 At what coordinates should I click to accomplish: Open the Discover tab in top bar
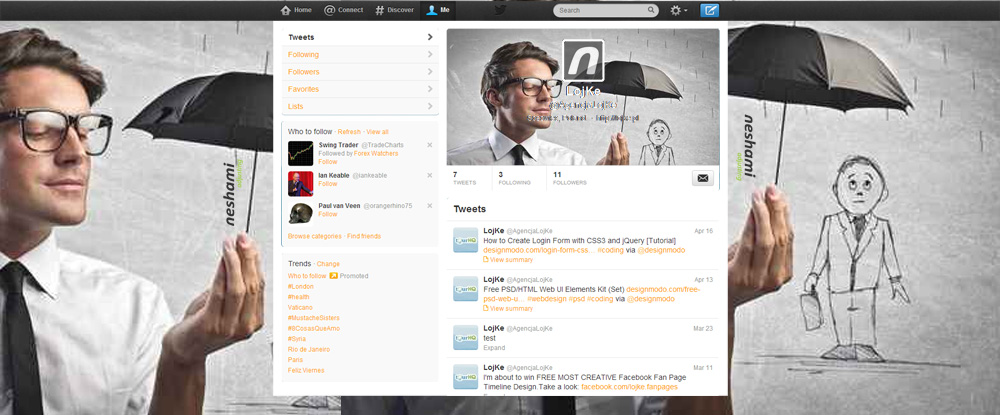click(394, 10)
